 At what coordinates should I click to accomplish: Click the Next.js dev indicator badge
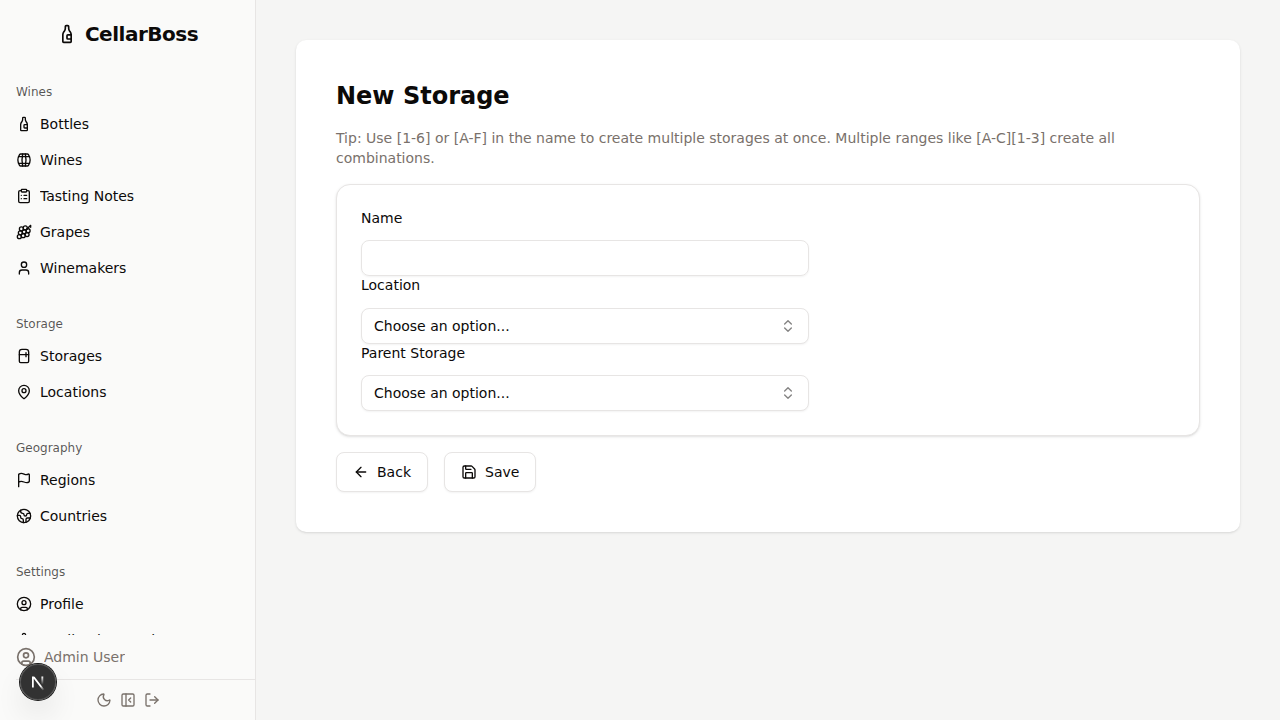point(38,681)
